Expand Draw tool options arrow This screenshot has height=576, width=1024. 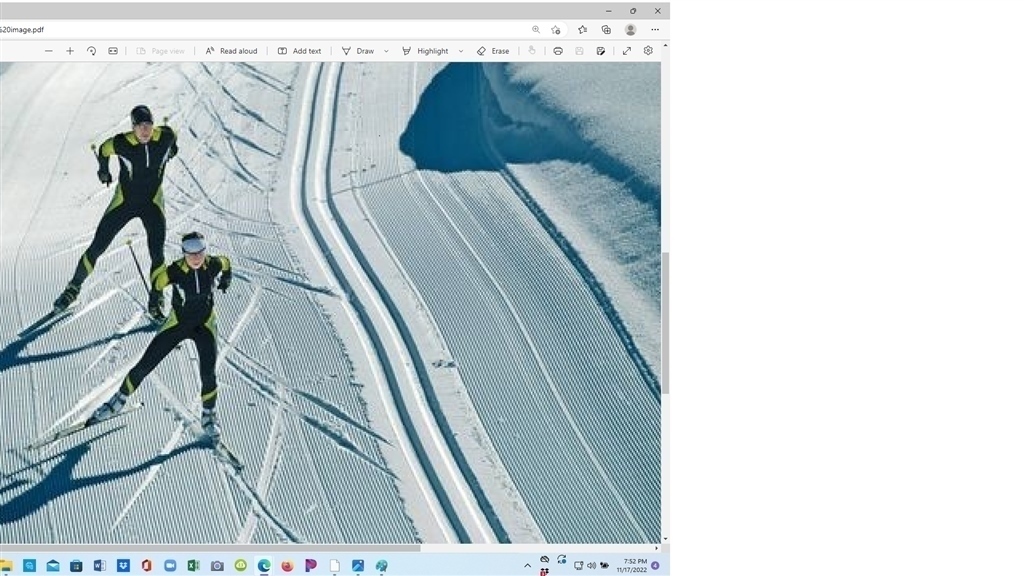click(386, 51)
